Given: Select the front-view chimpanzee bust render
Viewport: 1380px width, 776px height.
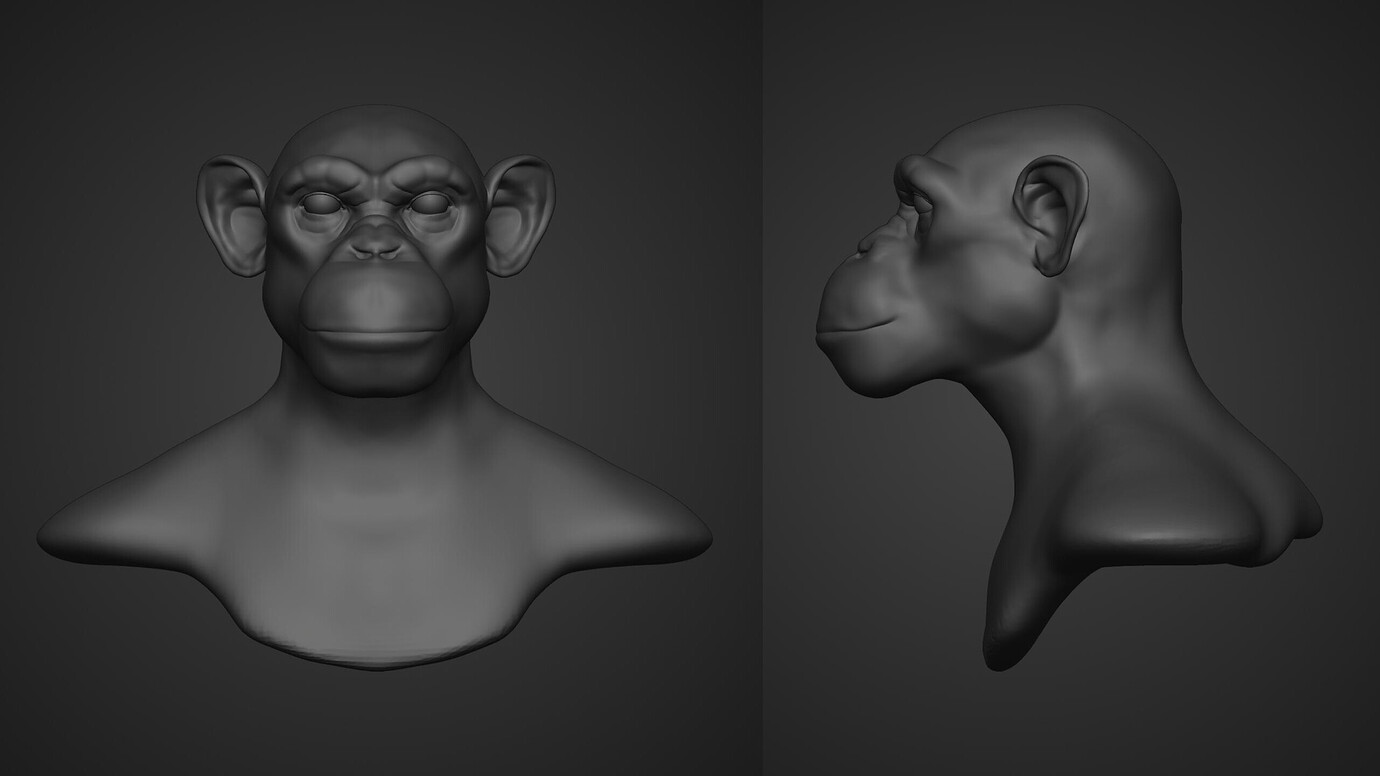Looking at the screenshot, I should pyautogui.click(x=375, y=387).
